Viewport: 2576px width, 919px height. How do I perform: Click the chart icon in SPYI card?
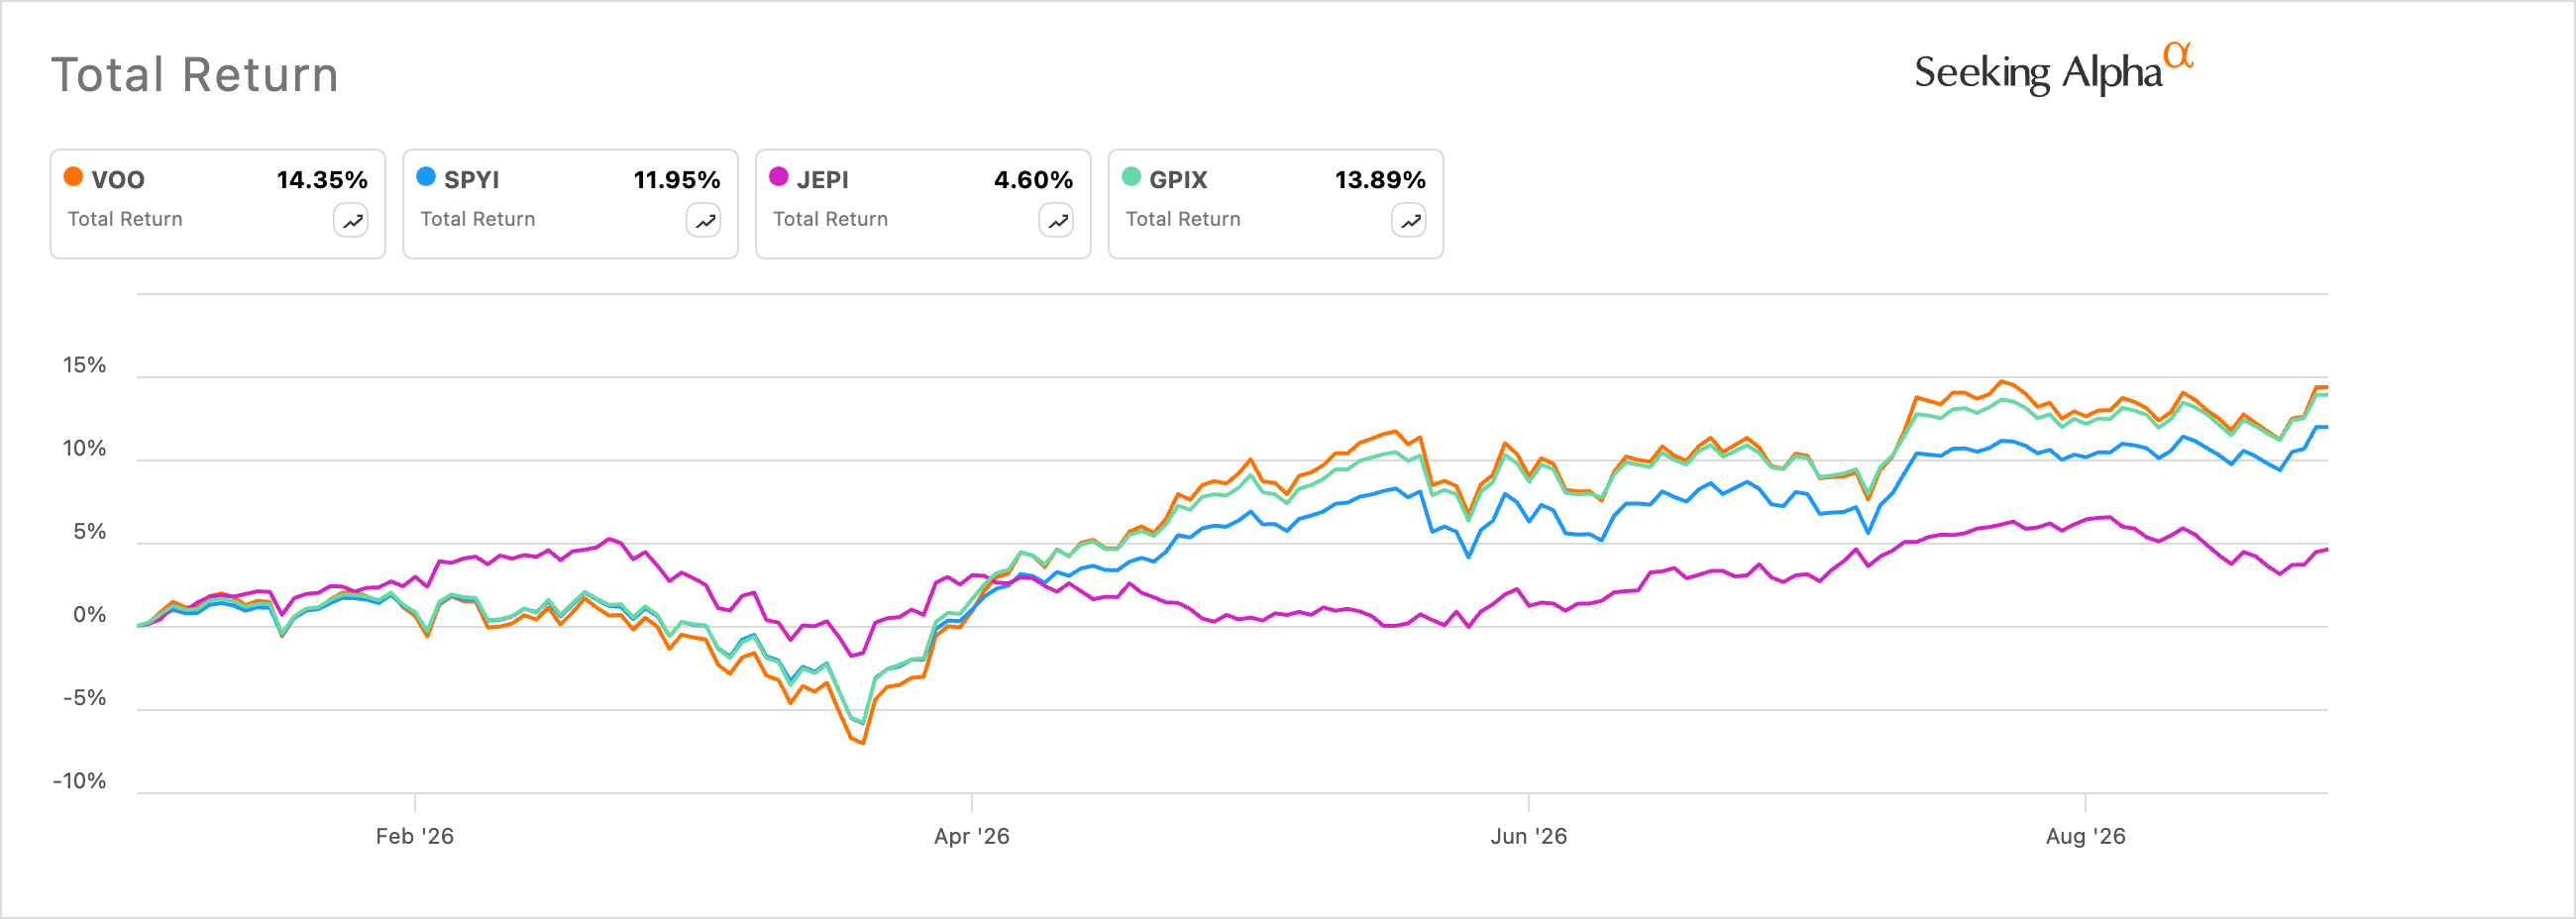click(704, 221)
